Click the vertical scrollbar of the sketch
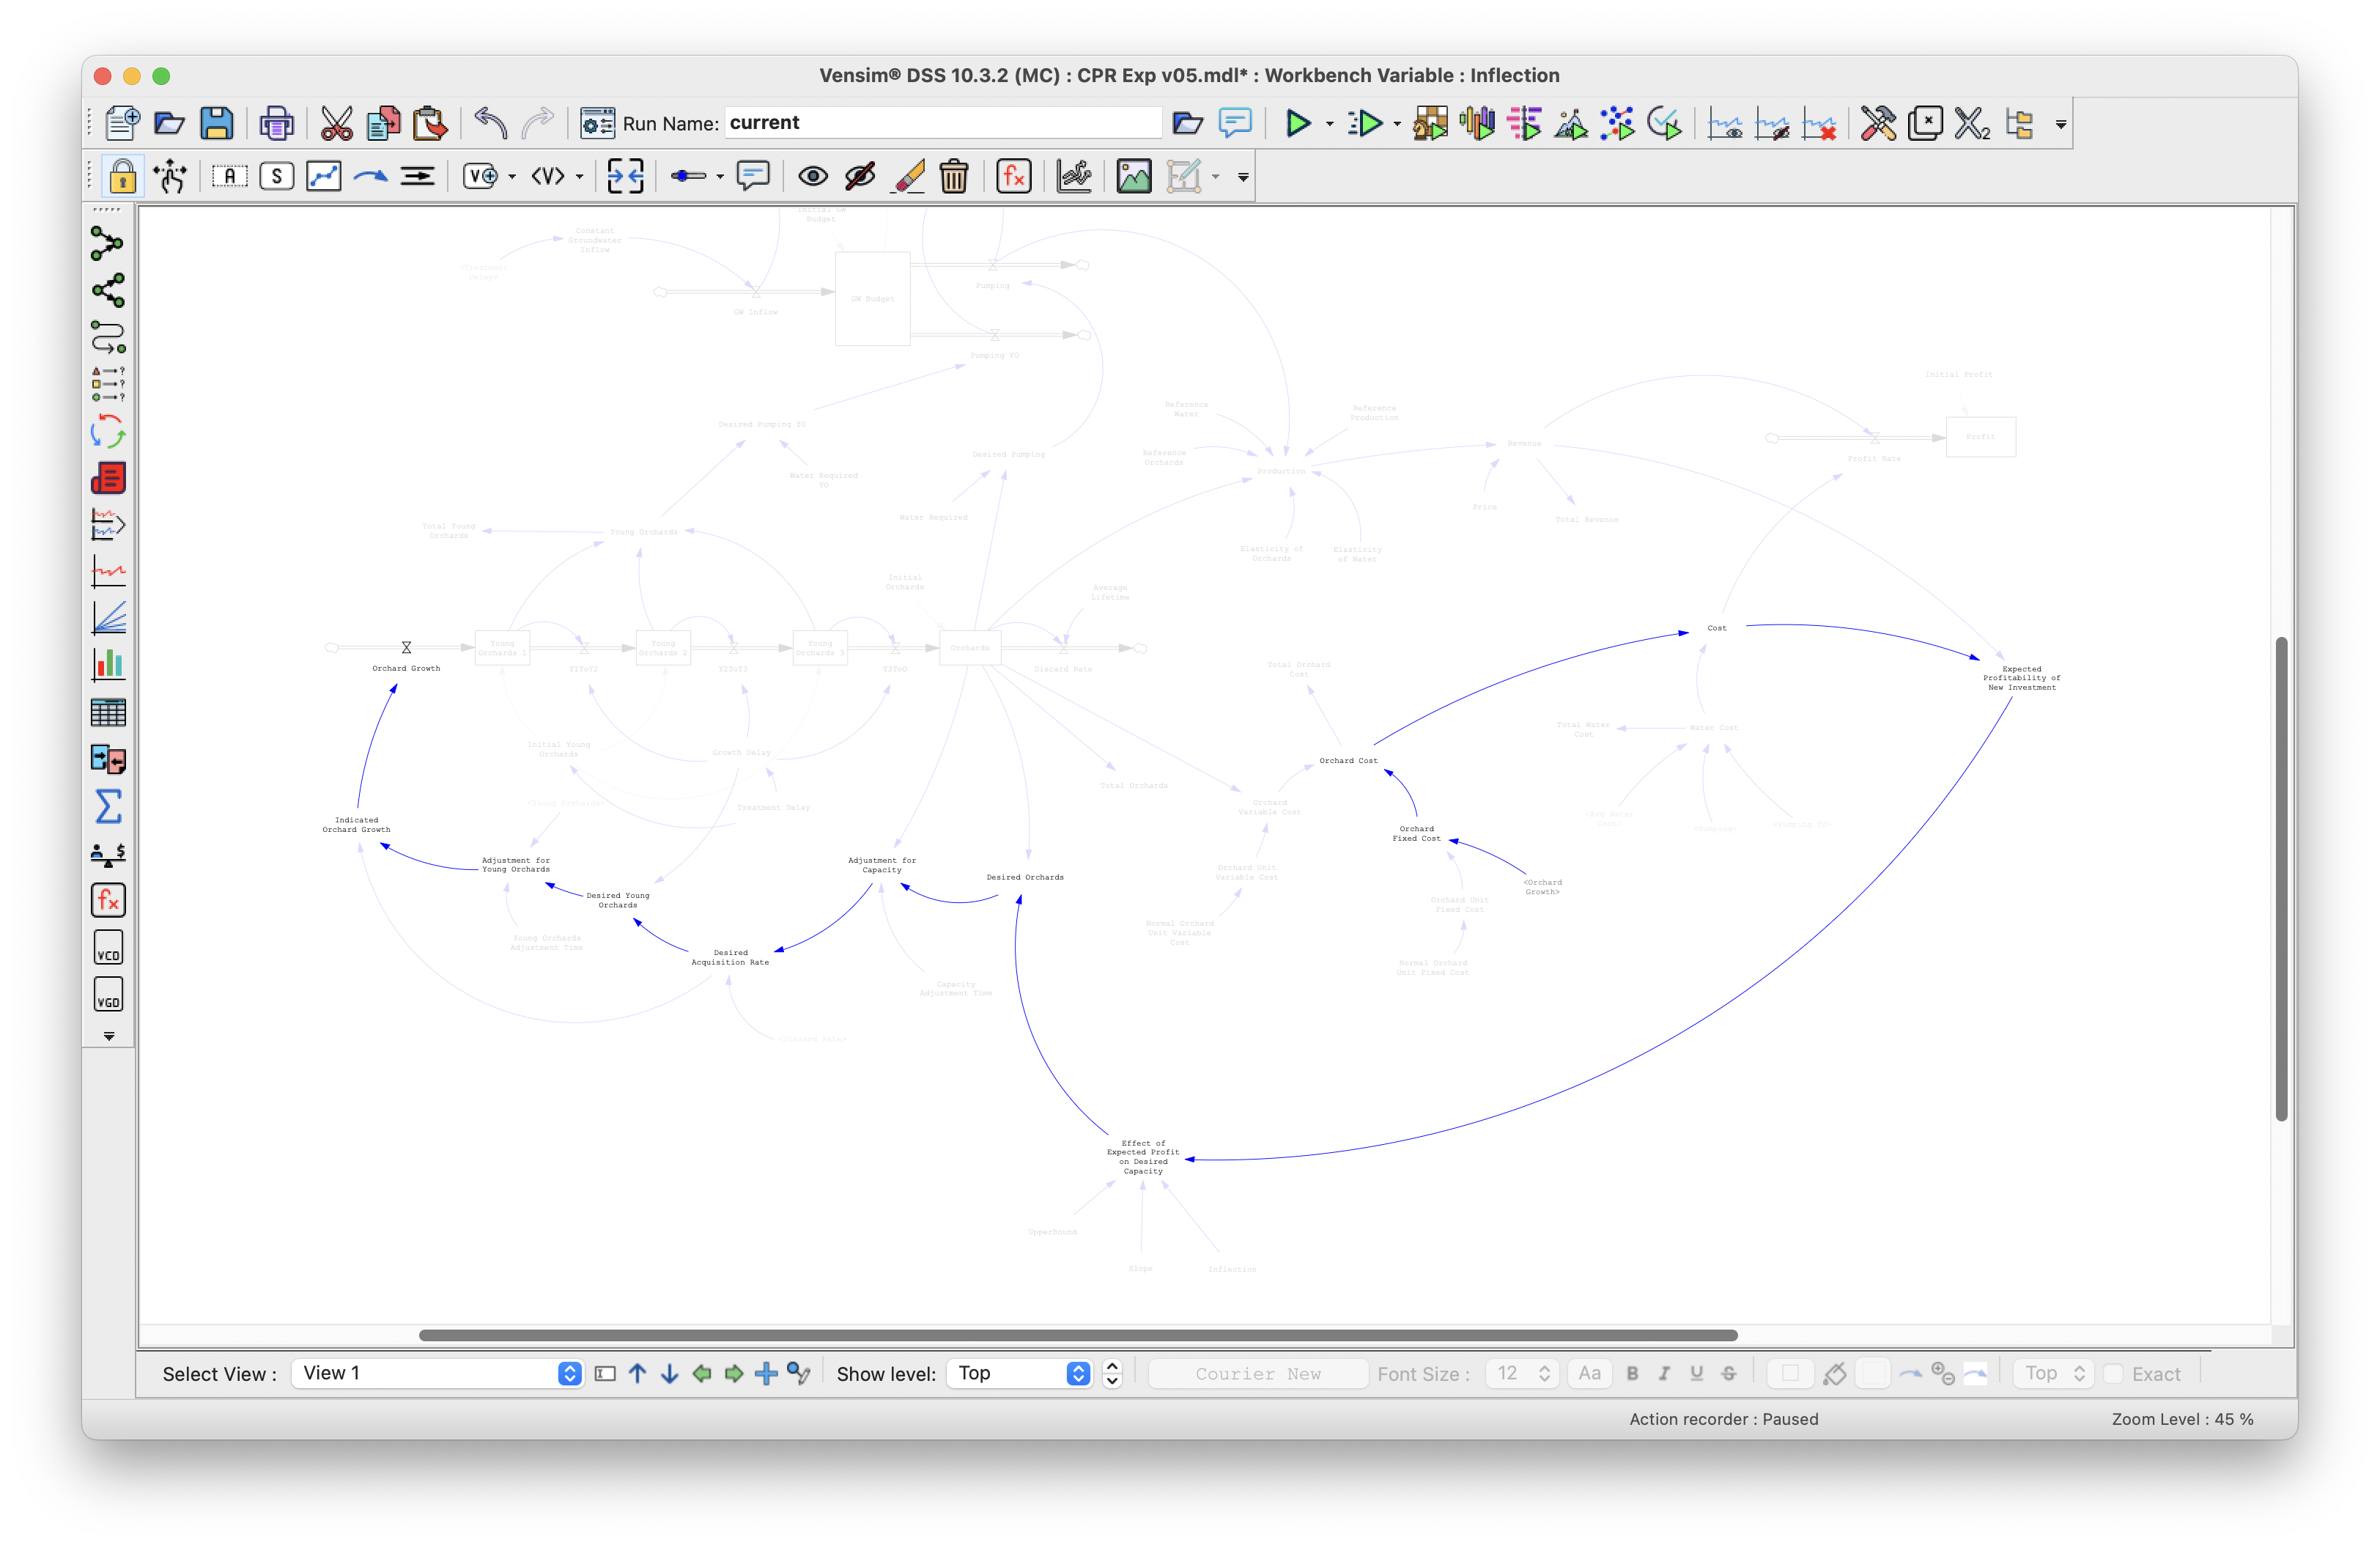This screenshot has width=2380, height=1548. click(x=2281, y=878)
